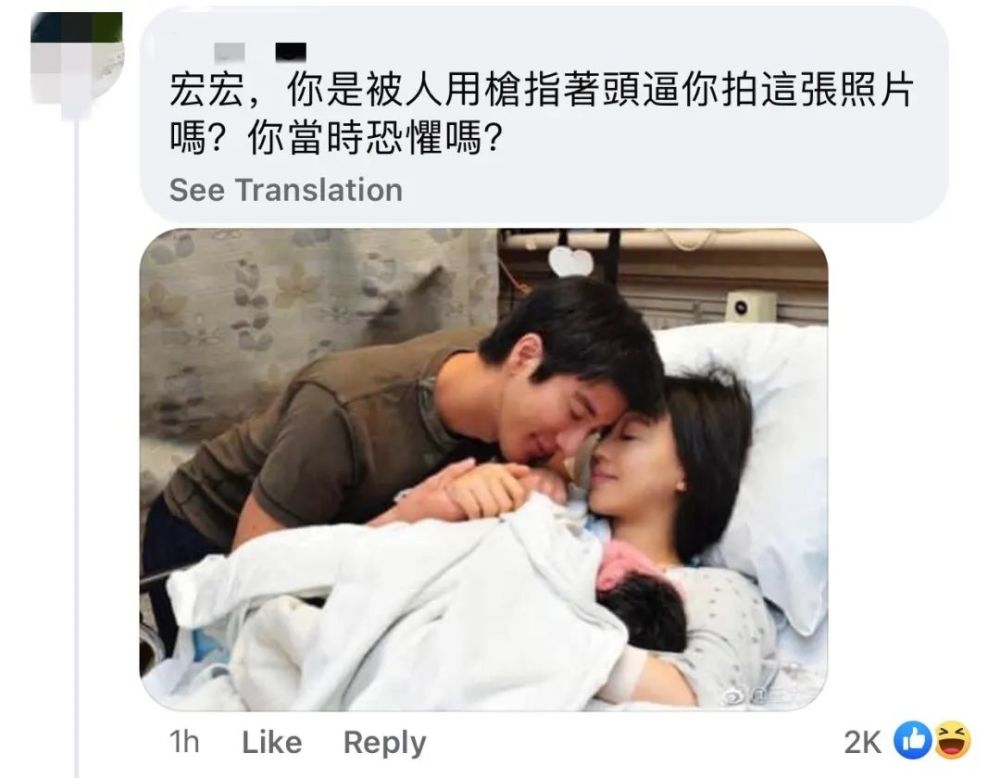The width and height of the screenshot is (1000, 778).
Task: Click the black redacted badge beside name
Action: point(291,52)
